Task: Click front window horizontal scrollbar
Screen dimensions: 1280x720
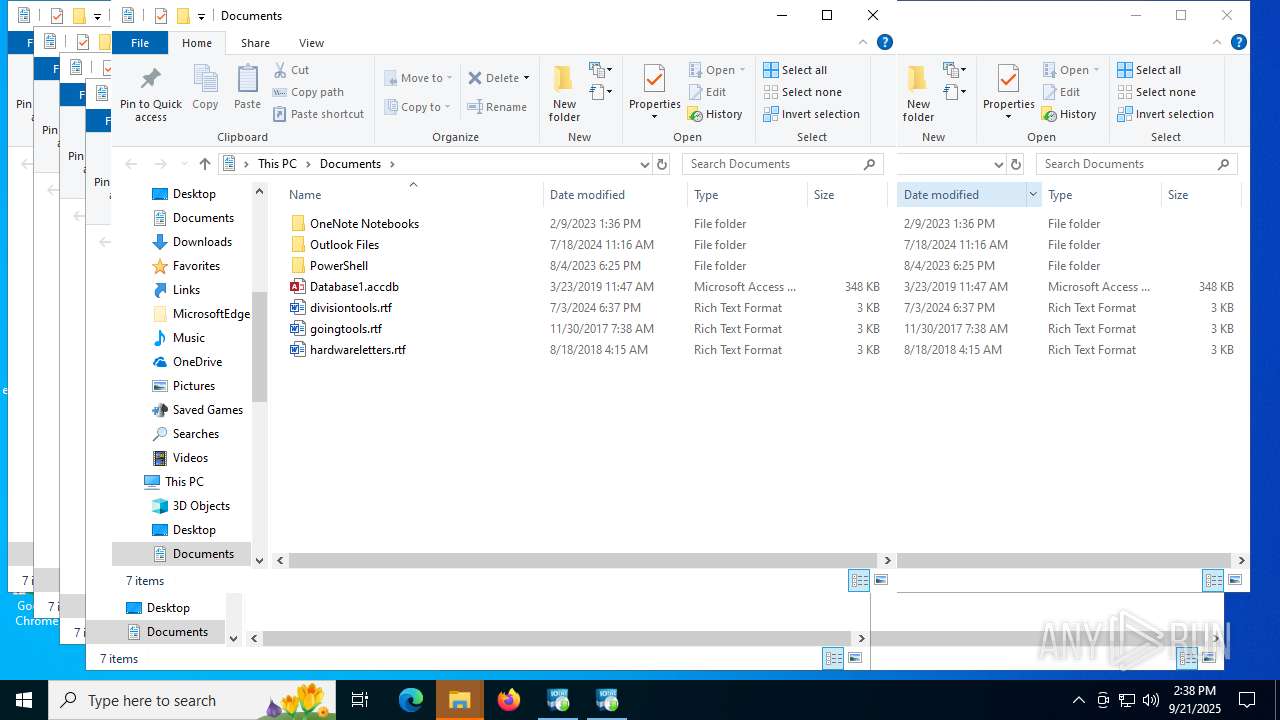Action: tap(585, 561)
